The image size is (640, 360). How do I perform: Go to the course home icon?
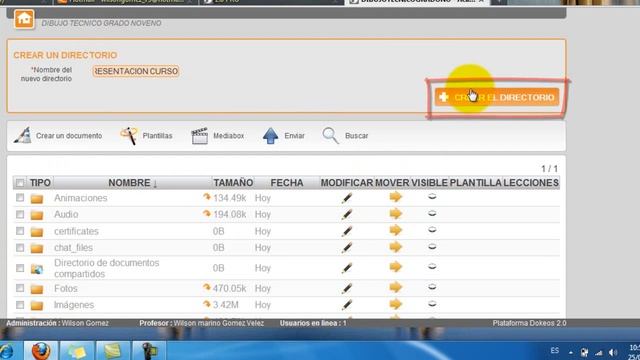(24, 18)
